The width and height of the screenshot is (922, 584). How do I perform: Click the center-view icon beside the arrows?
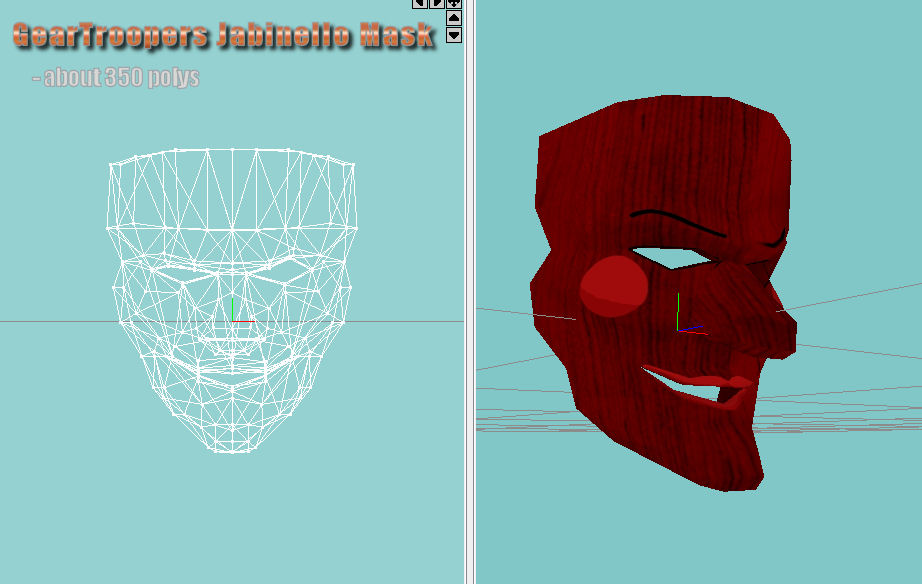[x=454, y=3]
